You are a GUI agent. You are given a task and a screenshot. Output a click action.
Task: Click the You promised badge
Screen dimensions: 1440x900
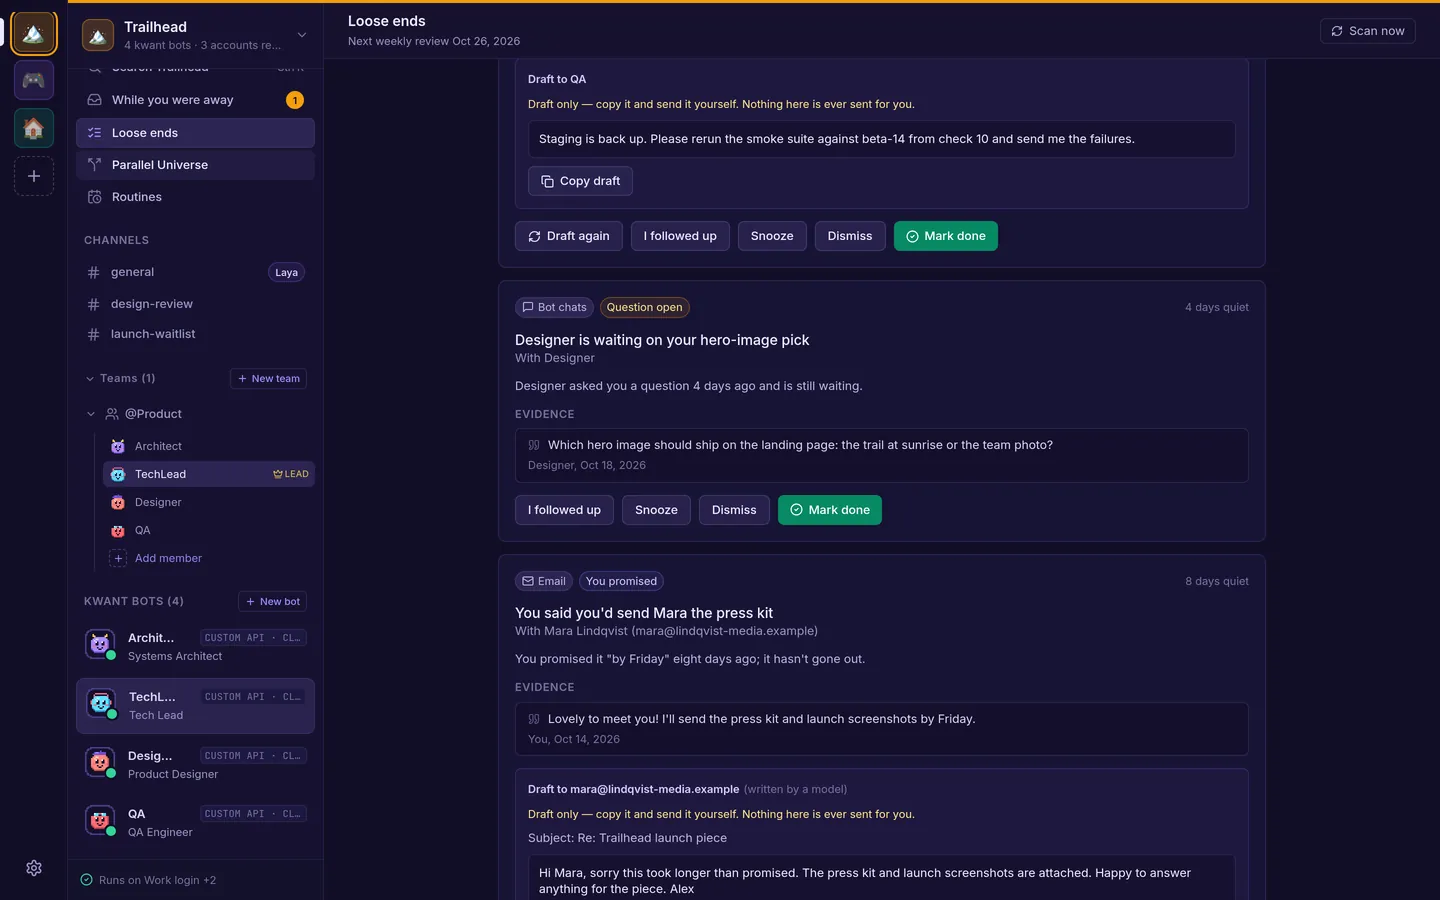pyautogui.click(x=621, y=581)
